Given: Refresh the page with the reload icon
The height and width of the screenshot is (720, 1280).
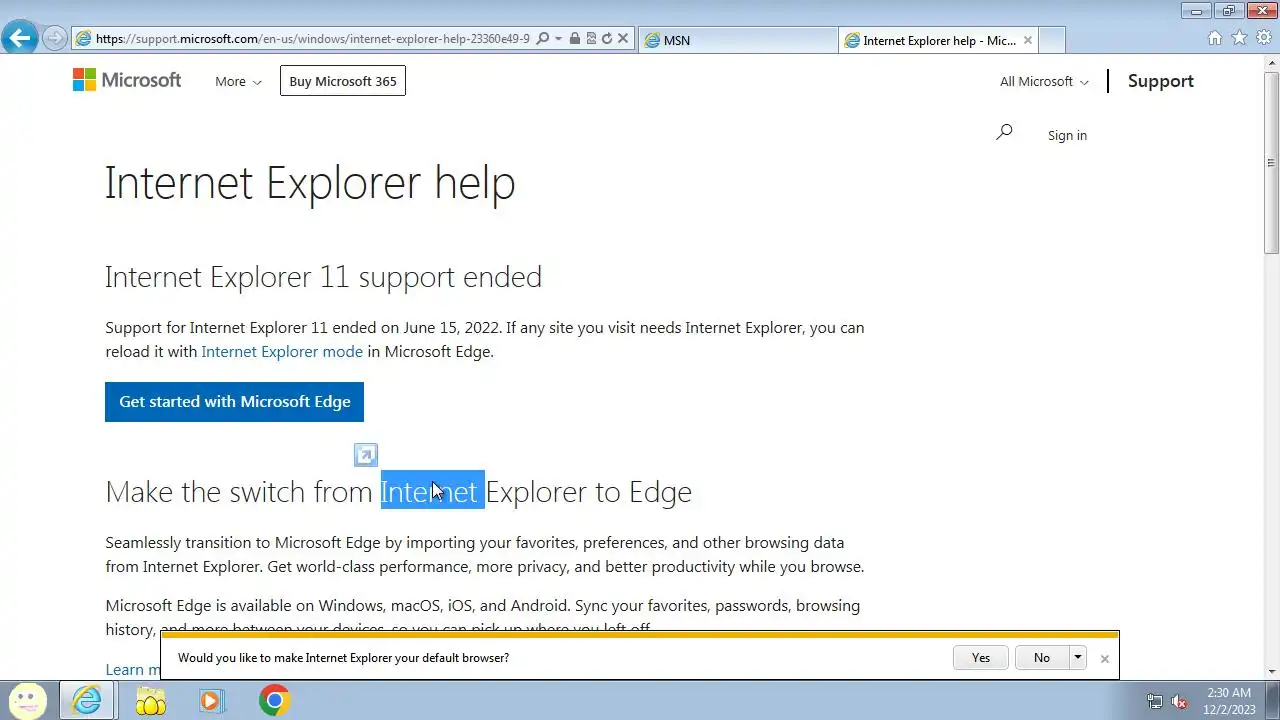Looking at the screenshot, I should [x=606, y=39].
